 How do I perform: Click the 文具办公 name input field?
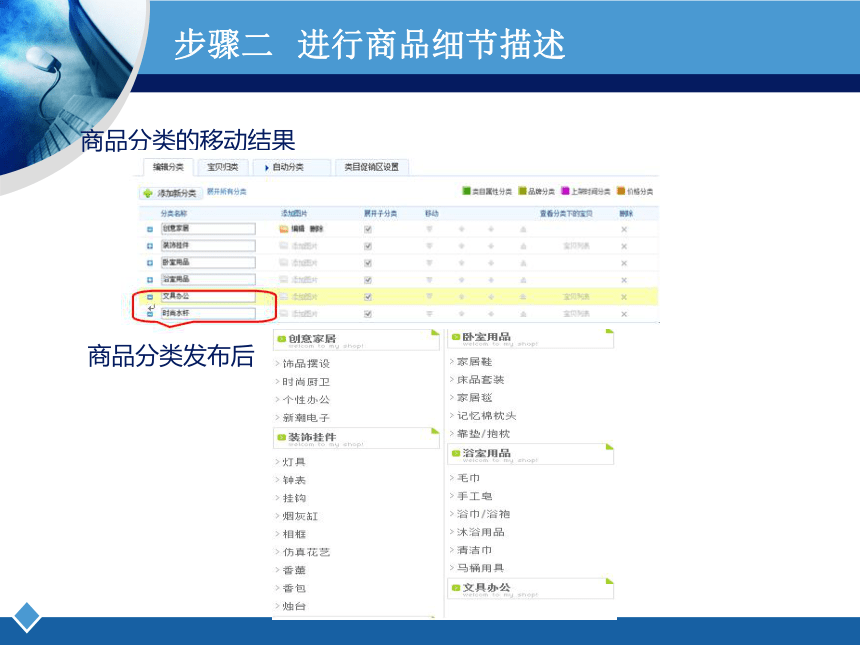208,297
